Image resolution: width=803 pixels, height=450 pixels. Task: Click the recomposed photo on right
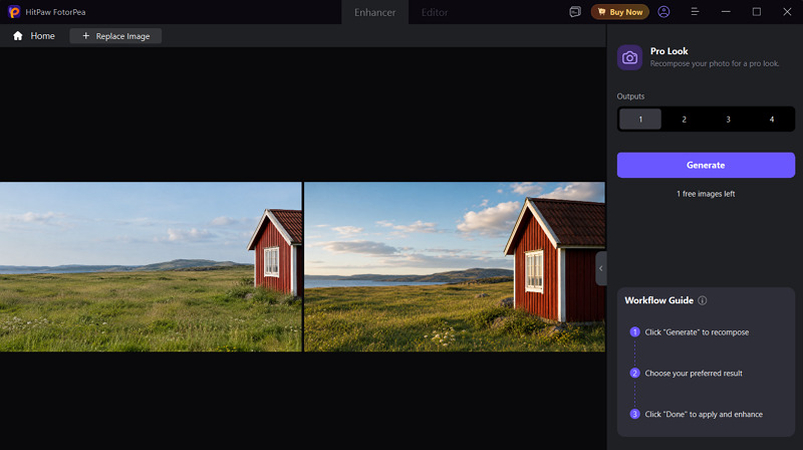(454, 267)
